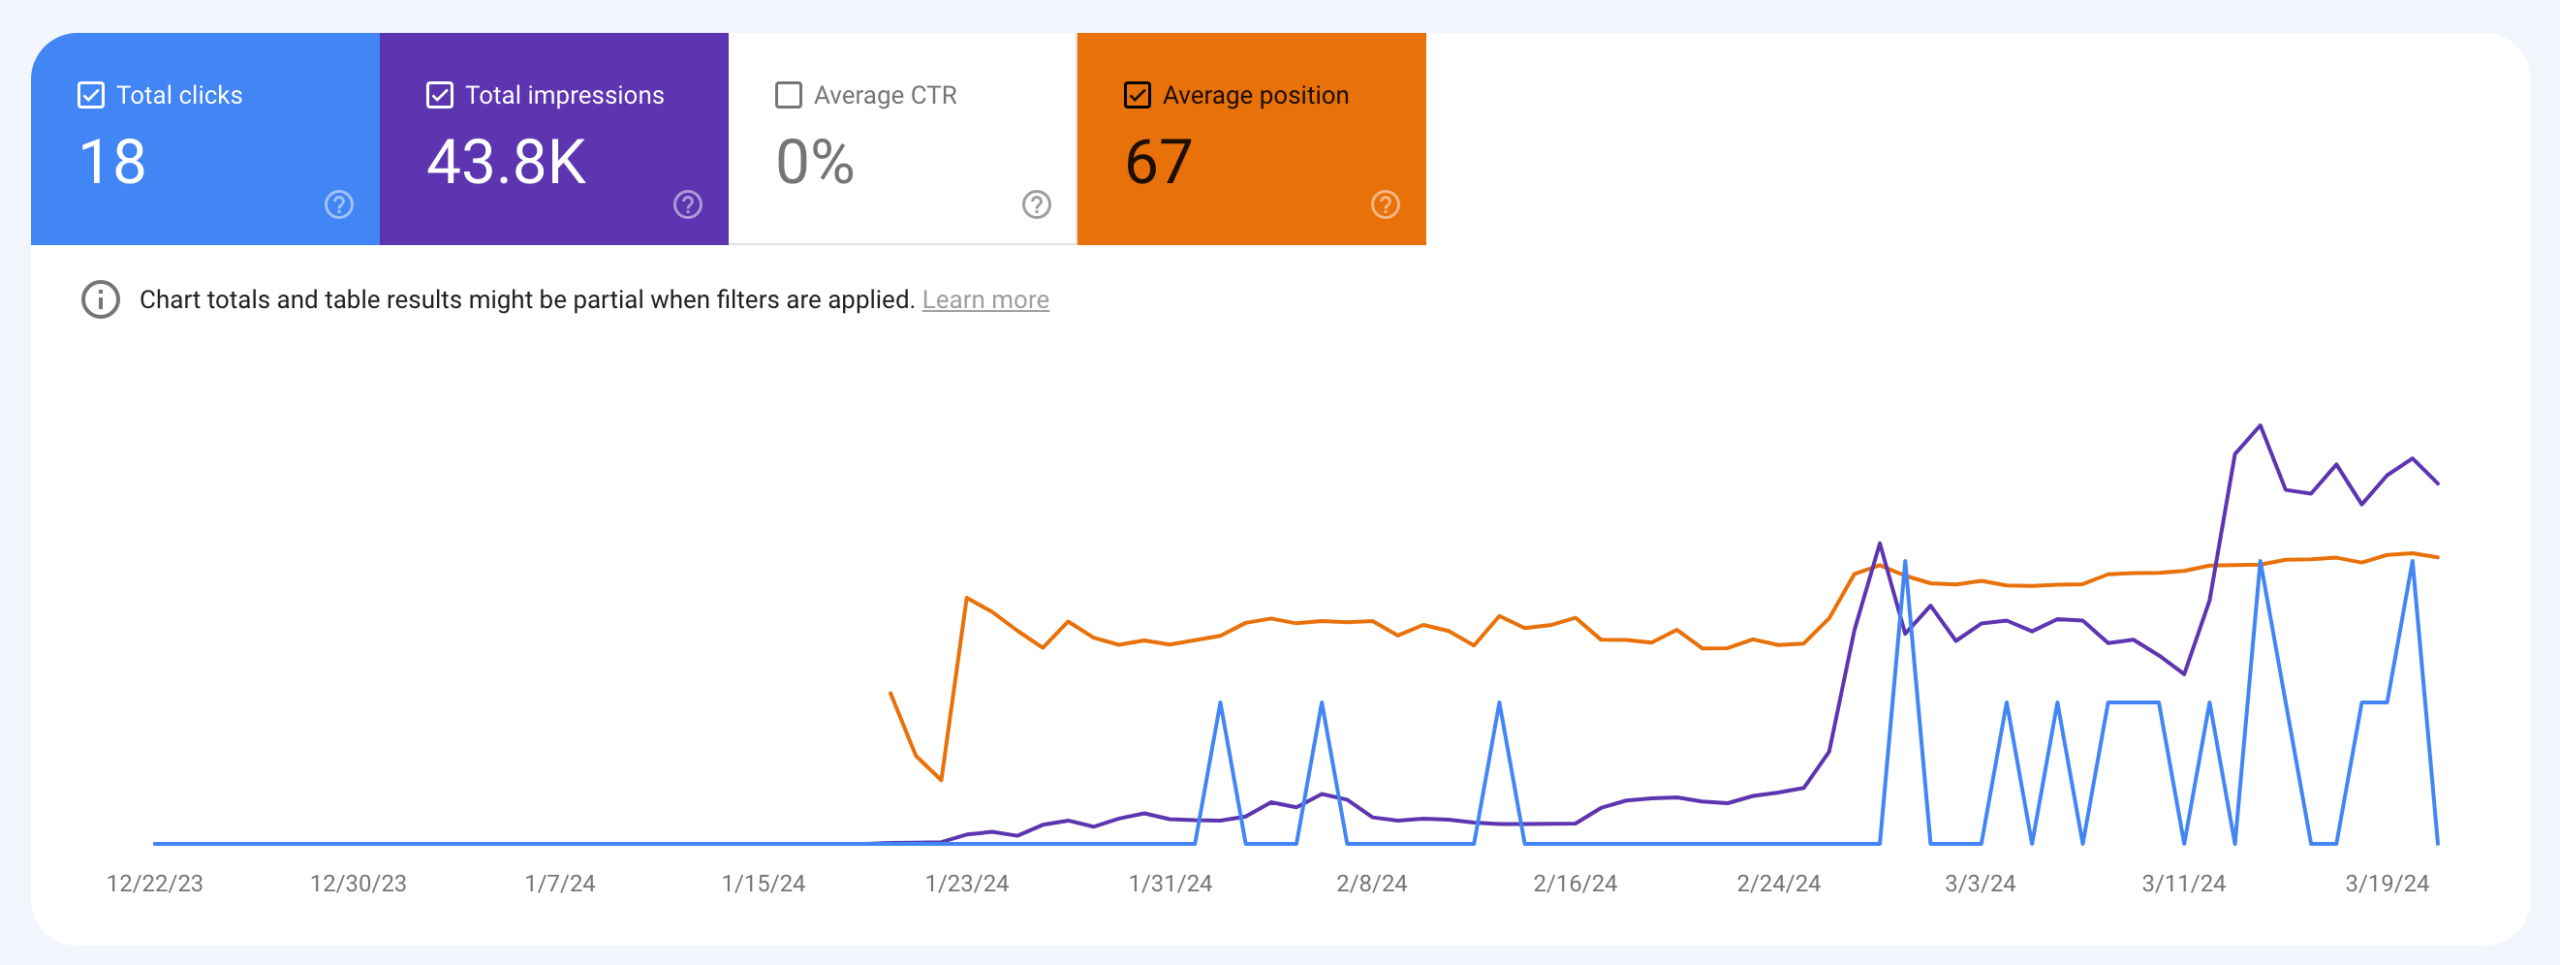Uncheck the Total clicks checkbox
2560x965 pixels.
click(91, 95)
